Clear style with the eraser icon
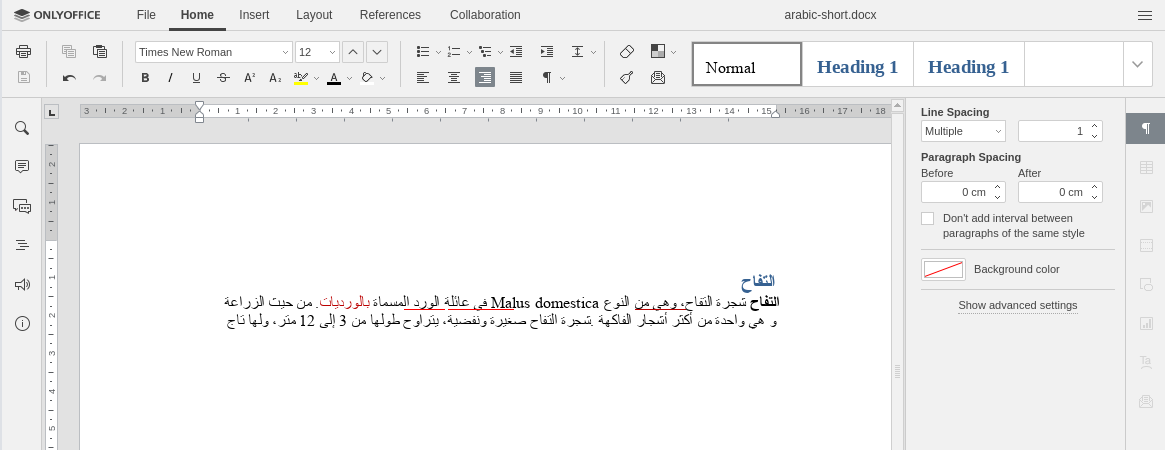Screen dimensions: 1165x450 tap(626, 52)
